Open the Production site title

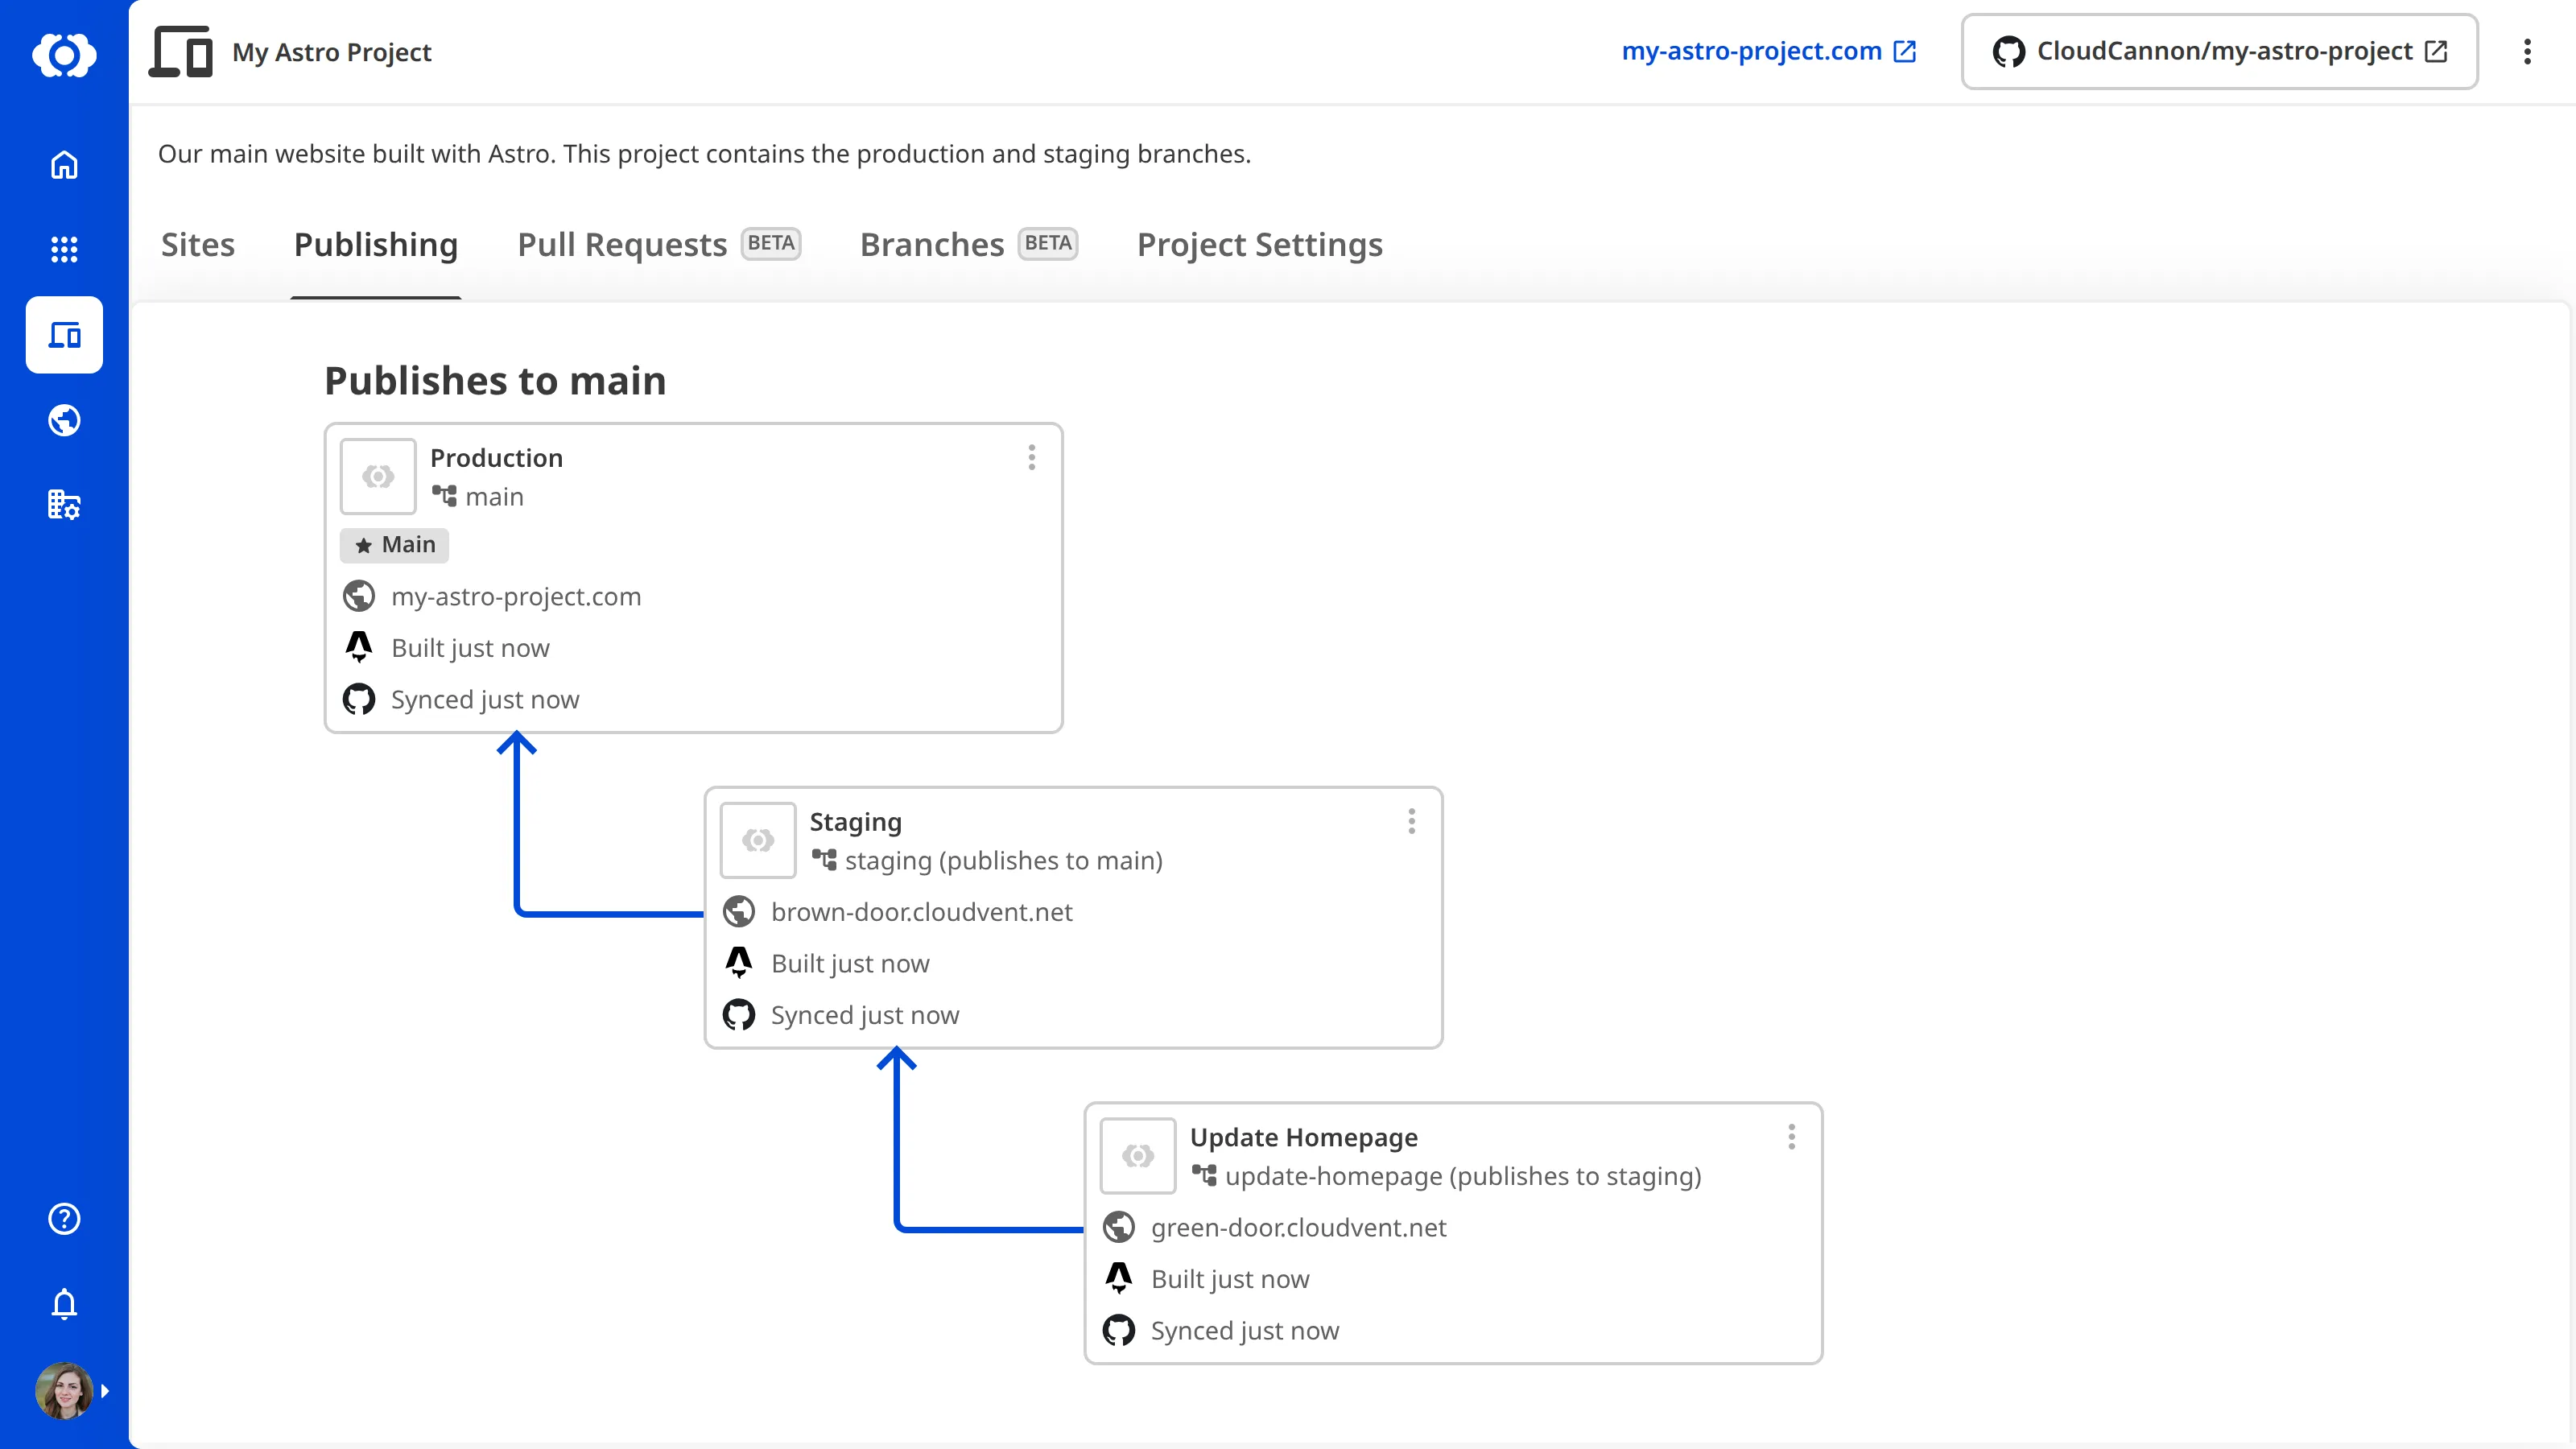pos(496,458)
